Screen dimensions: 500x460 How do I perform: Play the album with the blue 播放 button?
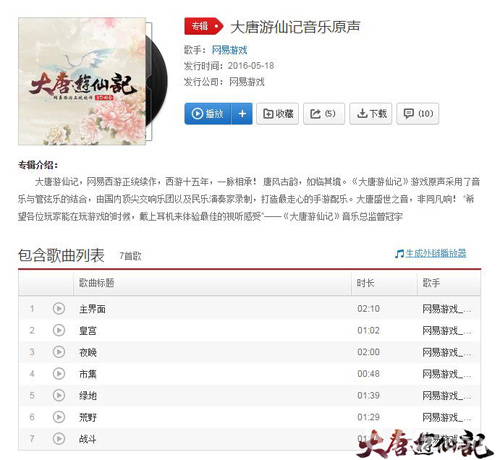tap(208, 114)
